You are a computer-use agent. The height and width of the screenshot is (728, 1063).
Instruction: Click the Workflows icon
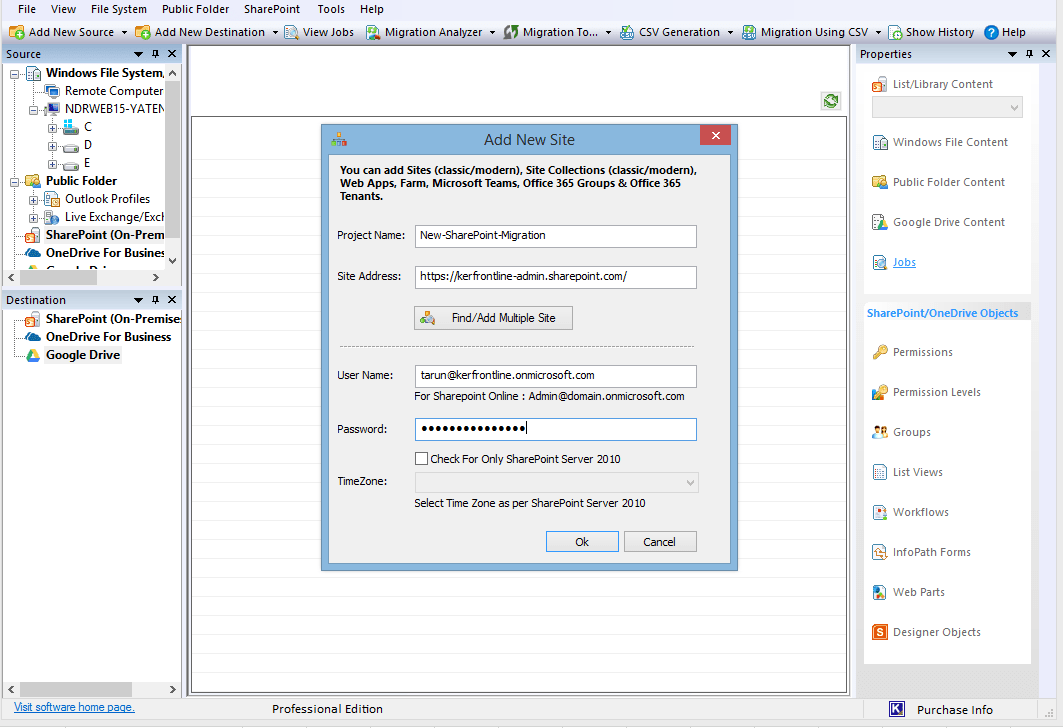point(880,512)
